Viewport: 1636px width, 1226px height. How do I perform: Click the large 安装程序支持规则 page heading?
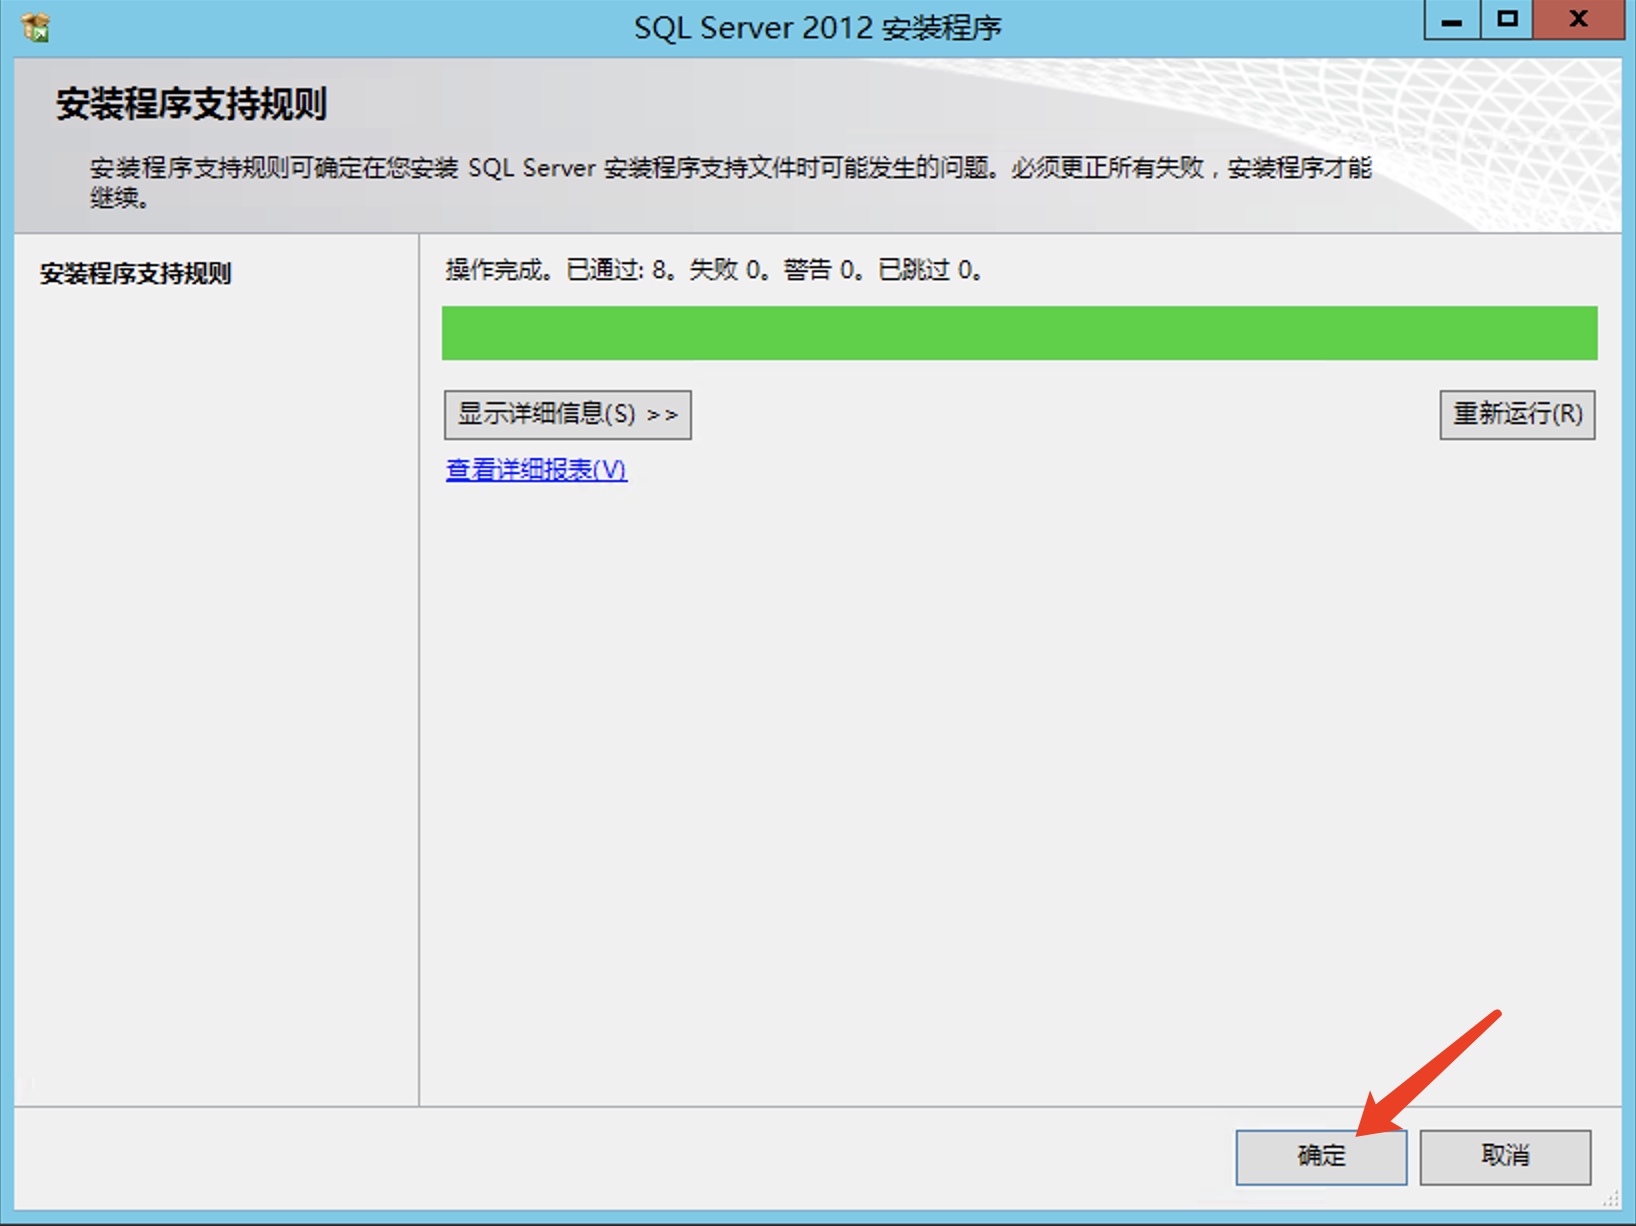pos(191,104)
